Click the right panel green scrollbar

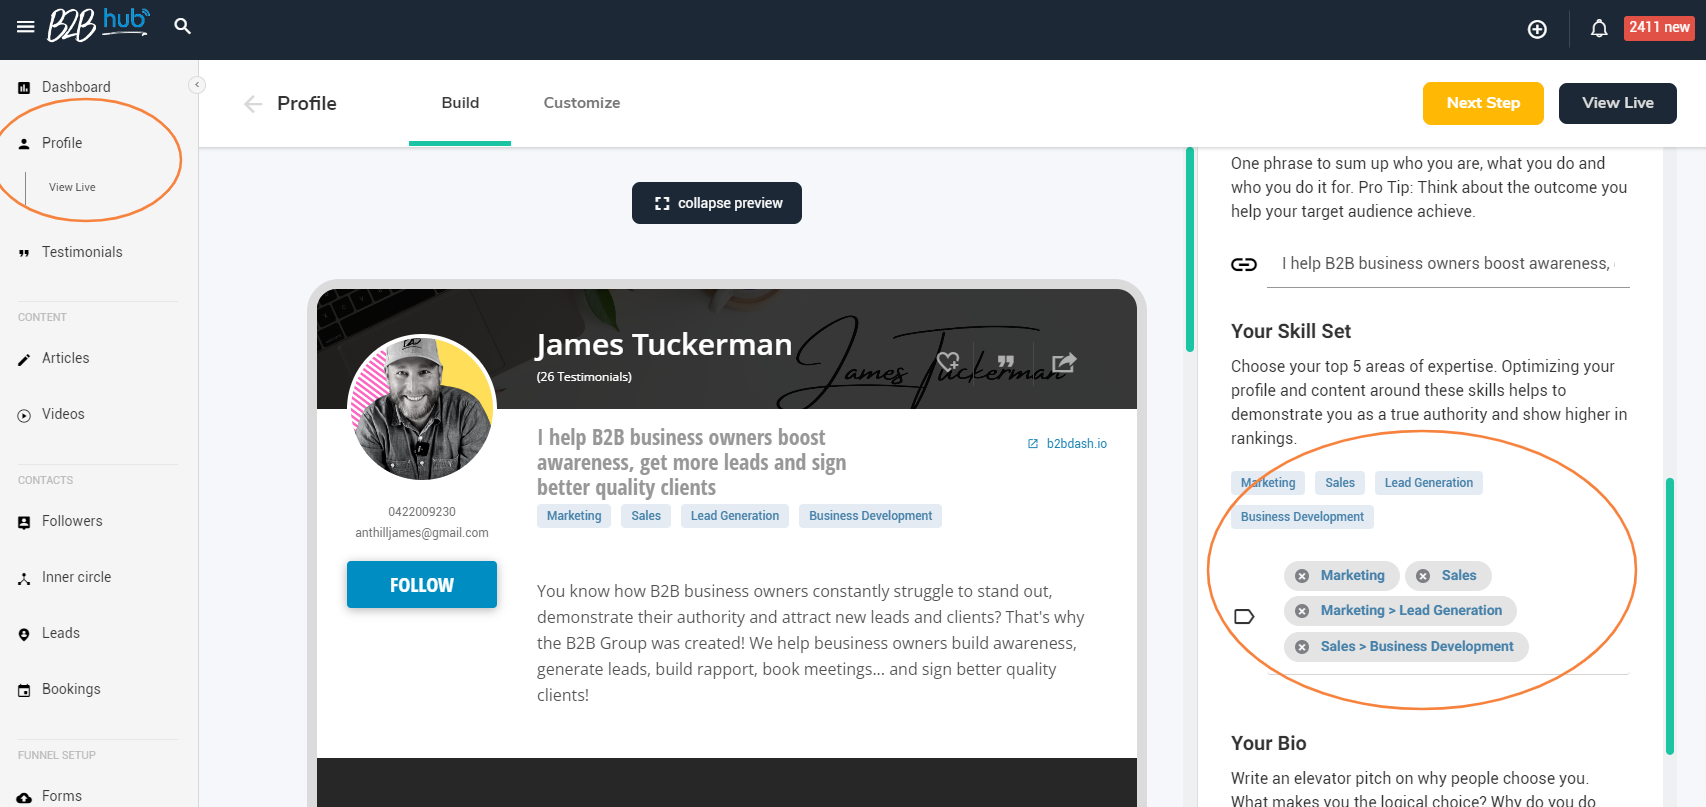point(1670,616)
